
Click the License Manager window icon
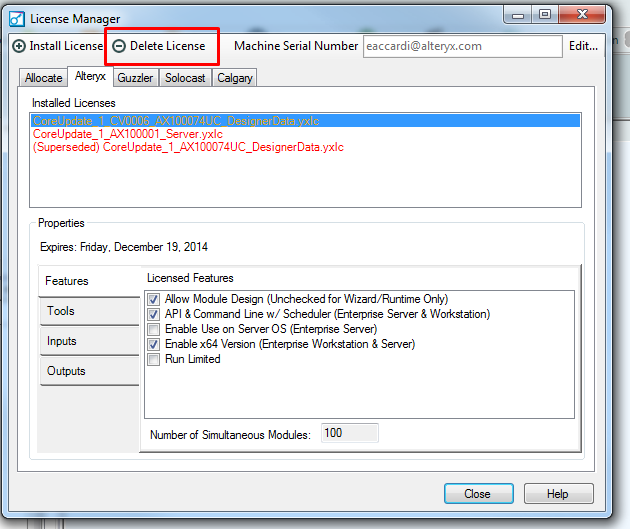[17, 18]
